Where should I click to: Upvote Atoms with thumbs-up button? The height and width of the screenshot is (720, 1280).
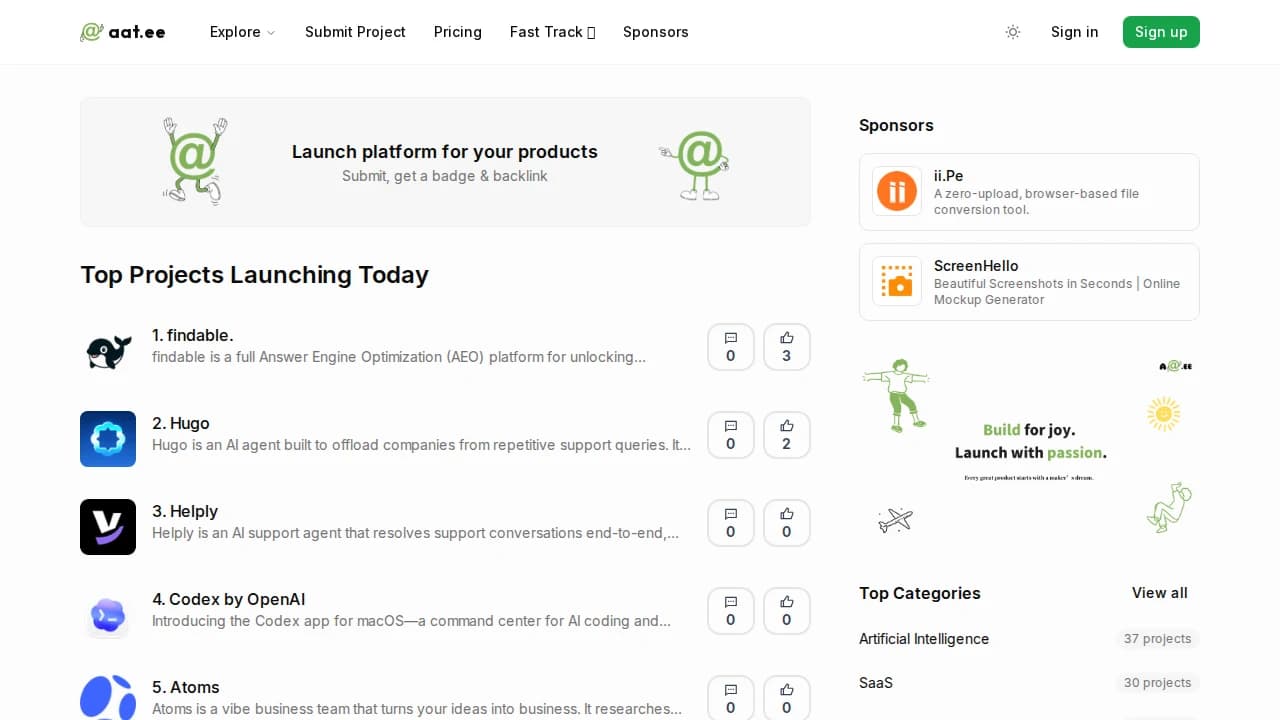tap(787, 697)
